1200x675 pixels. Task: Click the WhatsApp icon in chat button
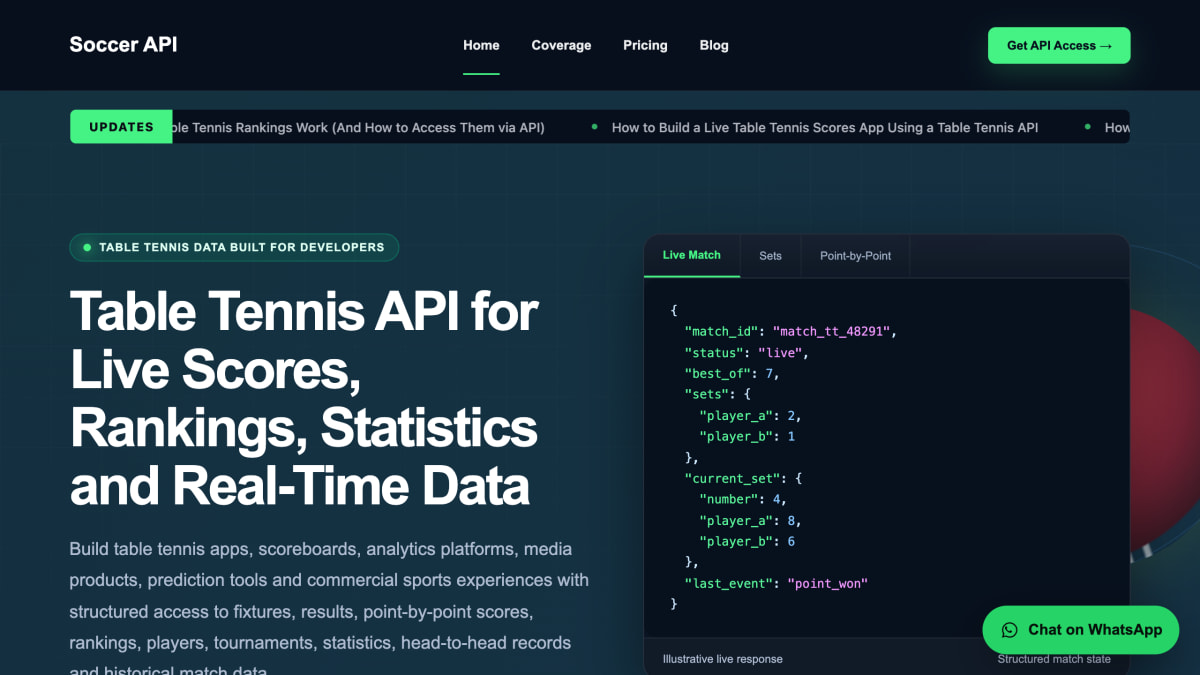point(1010,630)
